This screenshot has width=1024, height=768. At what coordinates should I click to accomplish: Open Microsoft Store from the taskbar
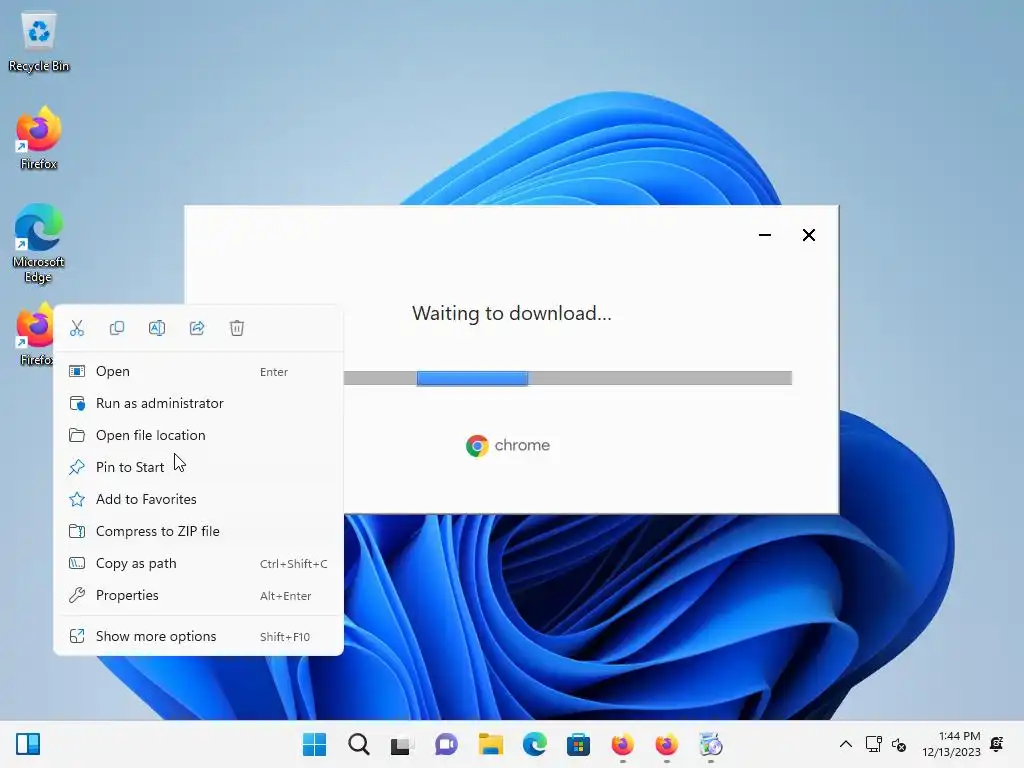click(578, 744)
